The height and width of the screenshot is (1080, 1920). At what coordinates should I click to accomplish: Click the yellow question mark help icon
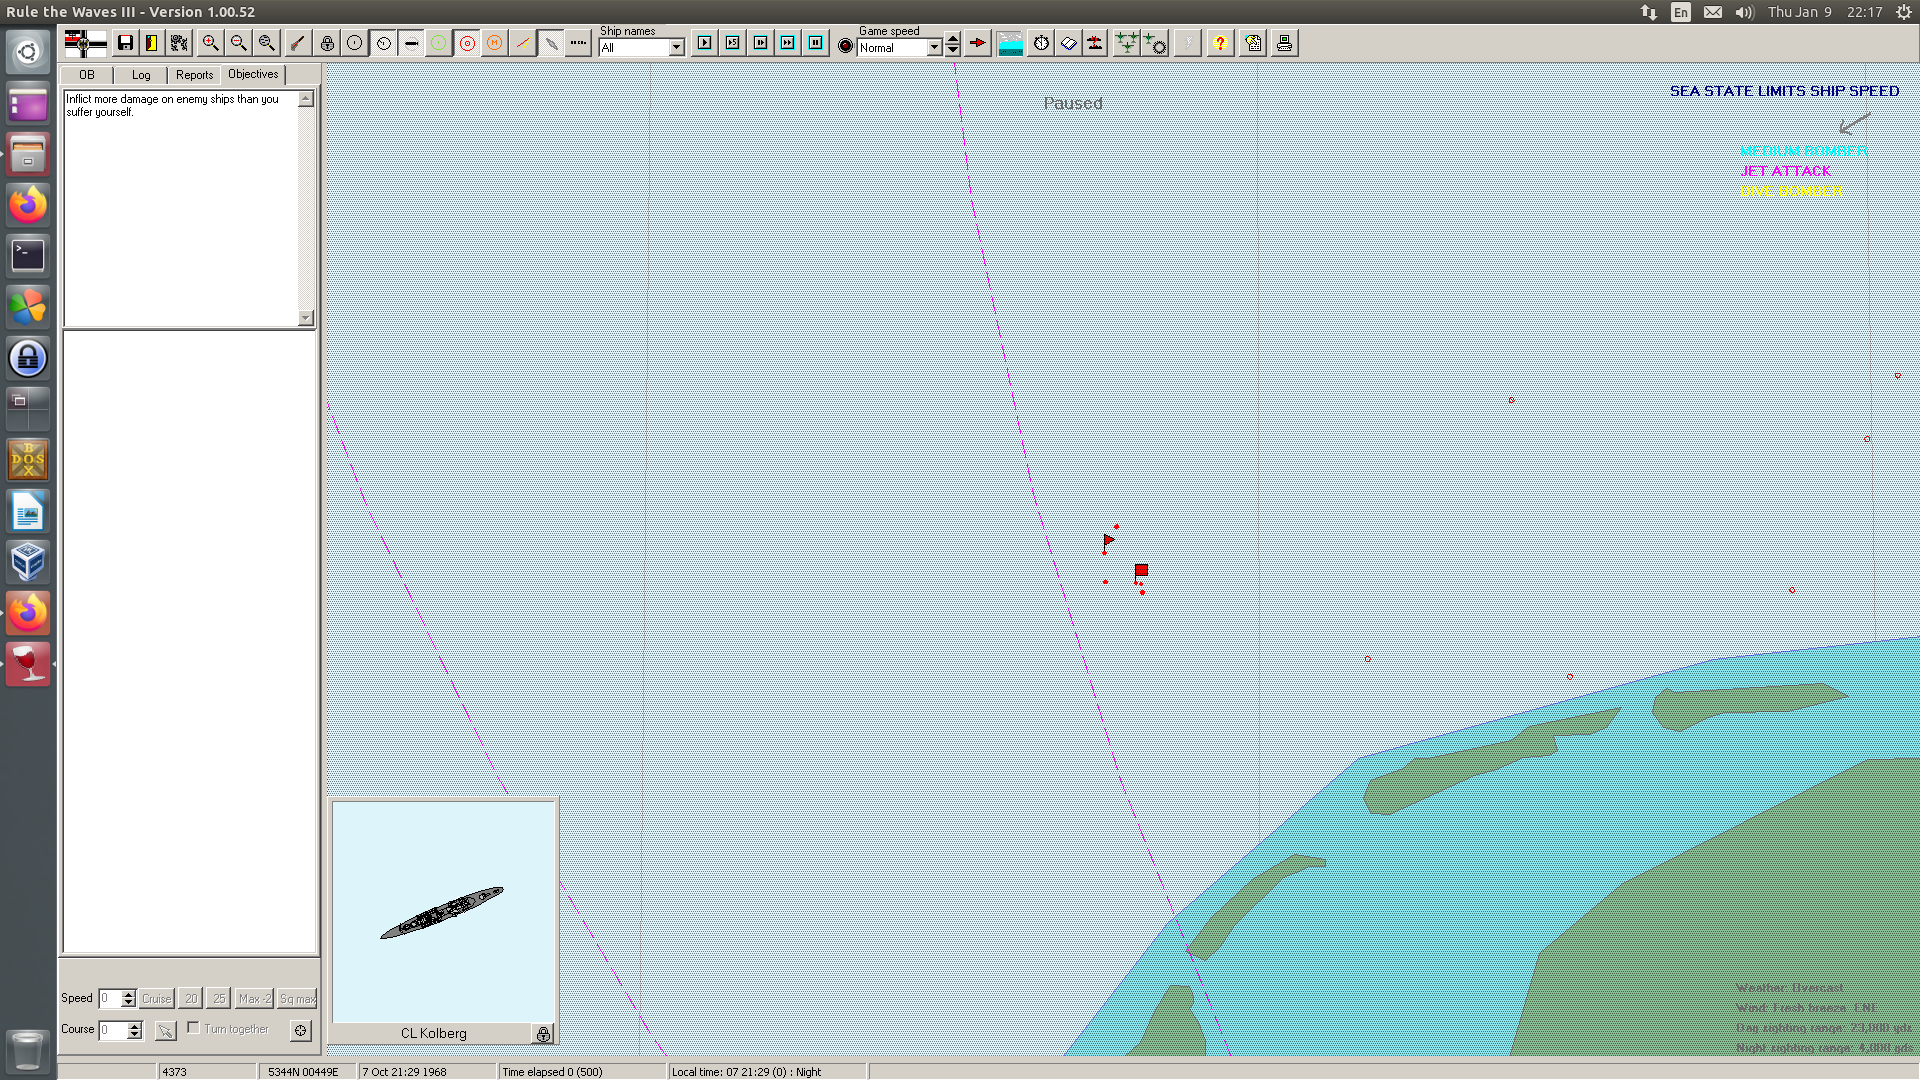1220,43
